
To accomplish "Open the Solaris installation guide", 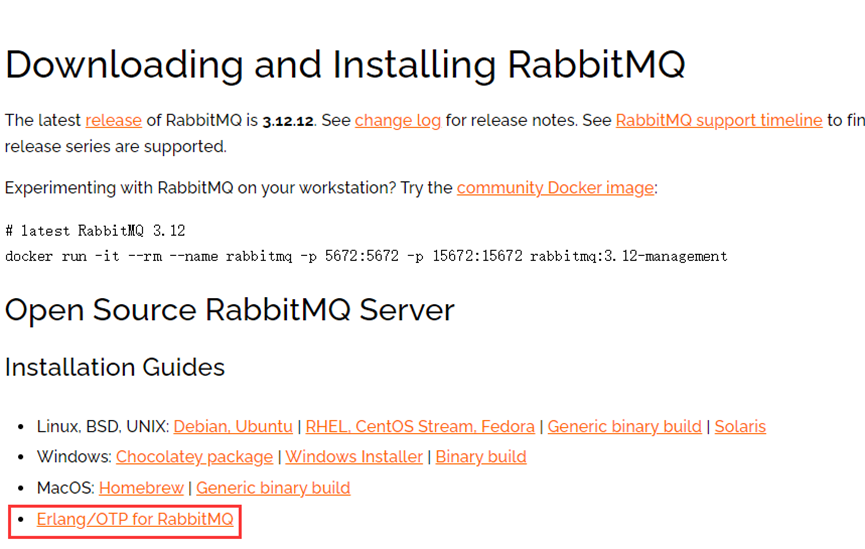I will [x=740, y=427].
